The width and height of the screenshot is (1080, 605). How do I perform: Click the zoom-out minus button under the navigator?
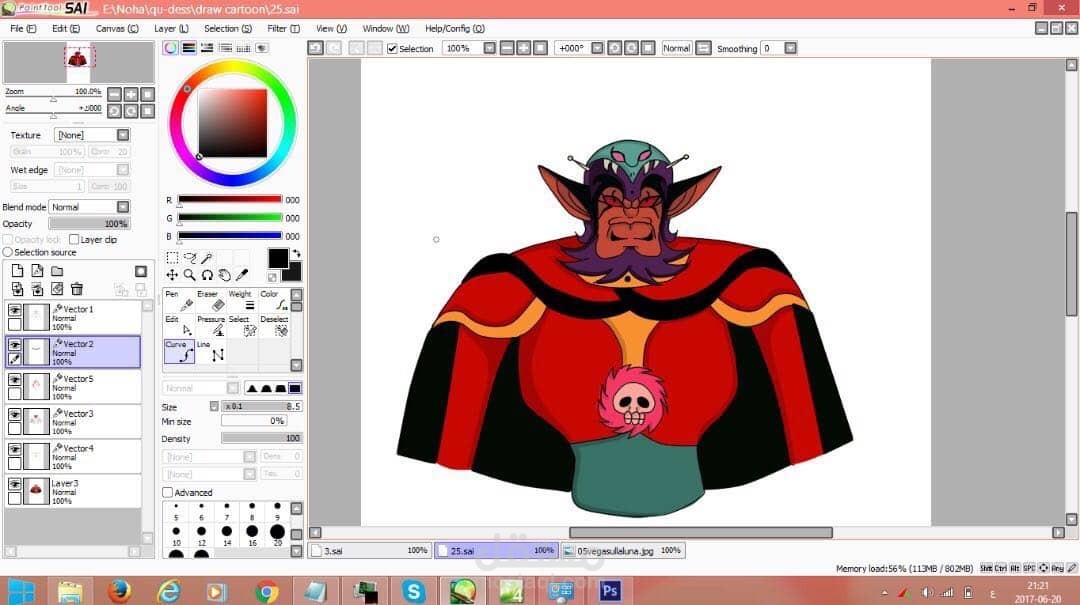114,94
